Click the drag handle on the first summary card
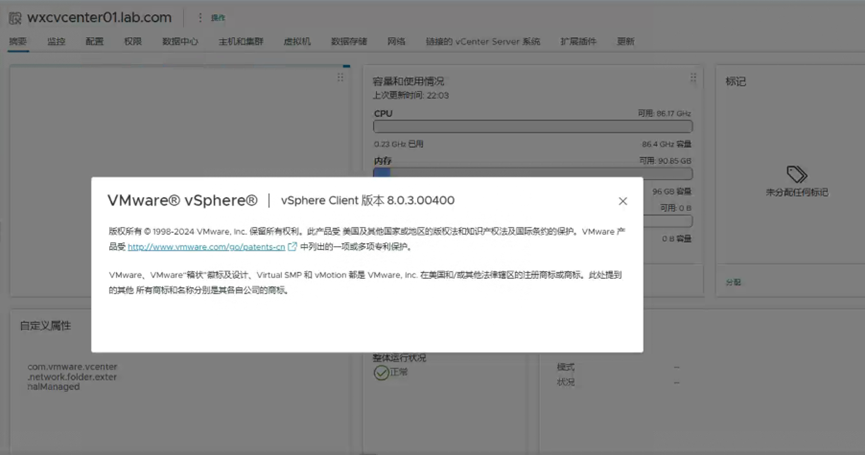Image resolution: width=865 pixels, height=455 pixels. (340, 78)
